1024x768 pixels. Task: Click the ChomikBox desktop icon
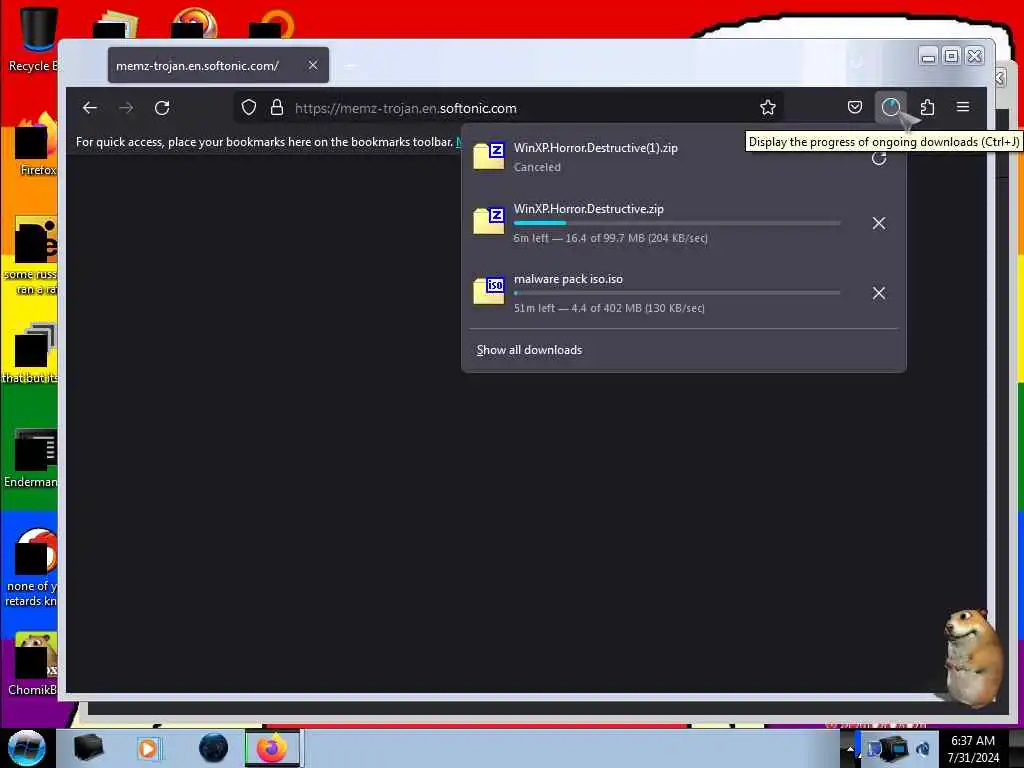(x=34, y=664)
